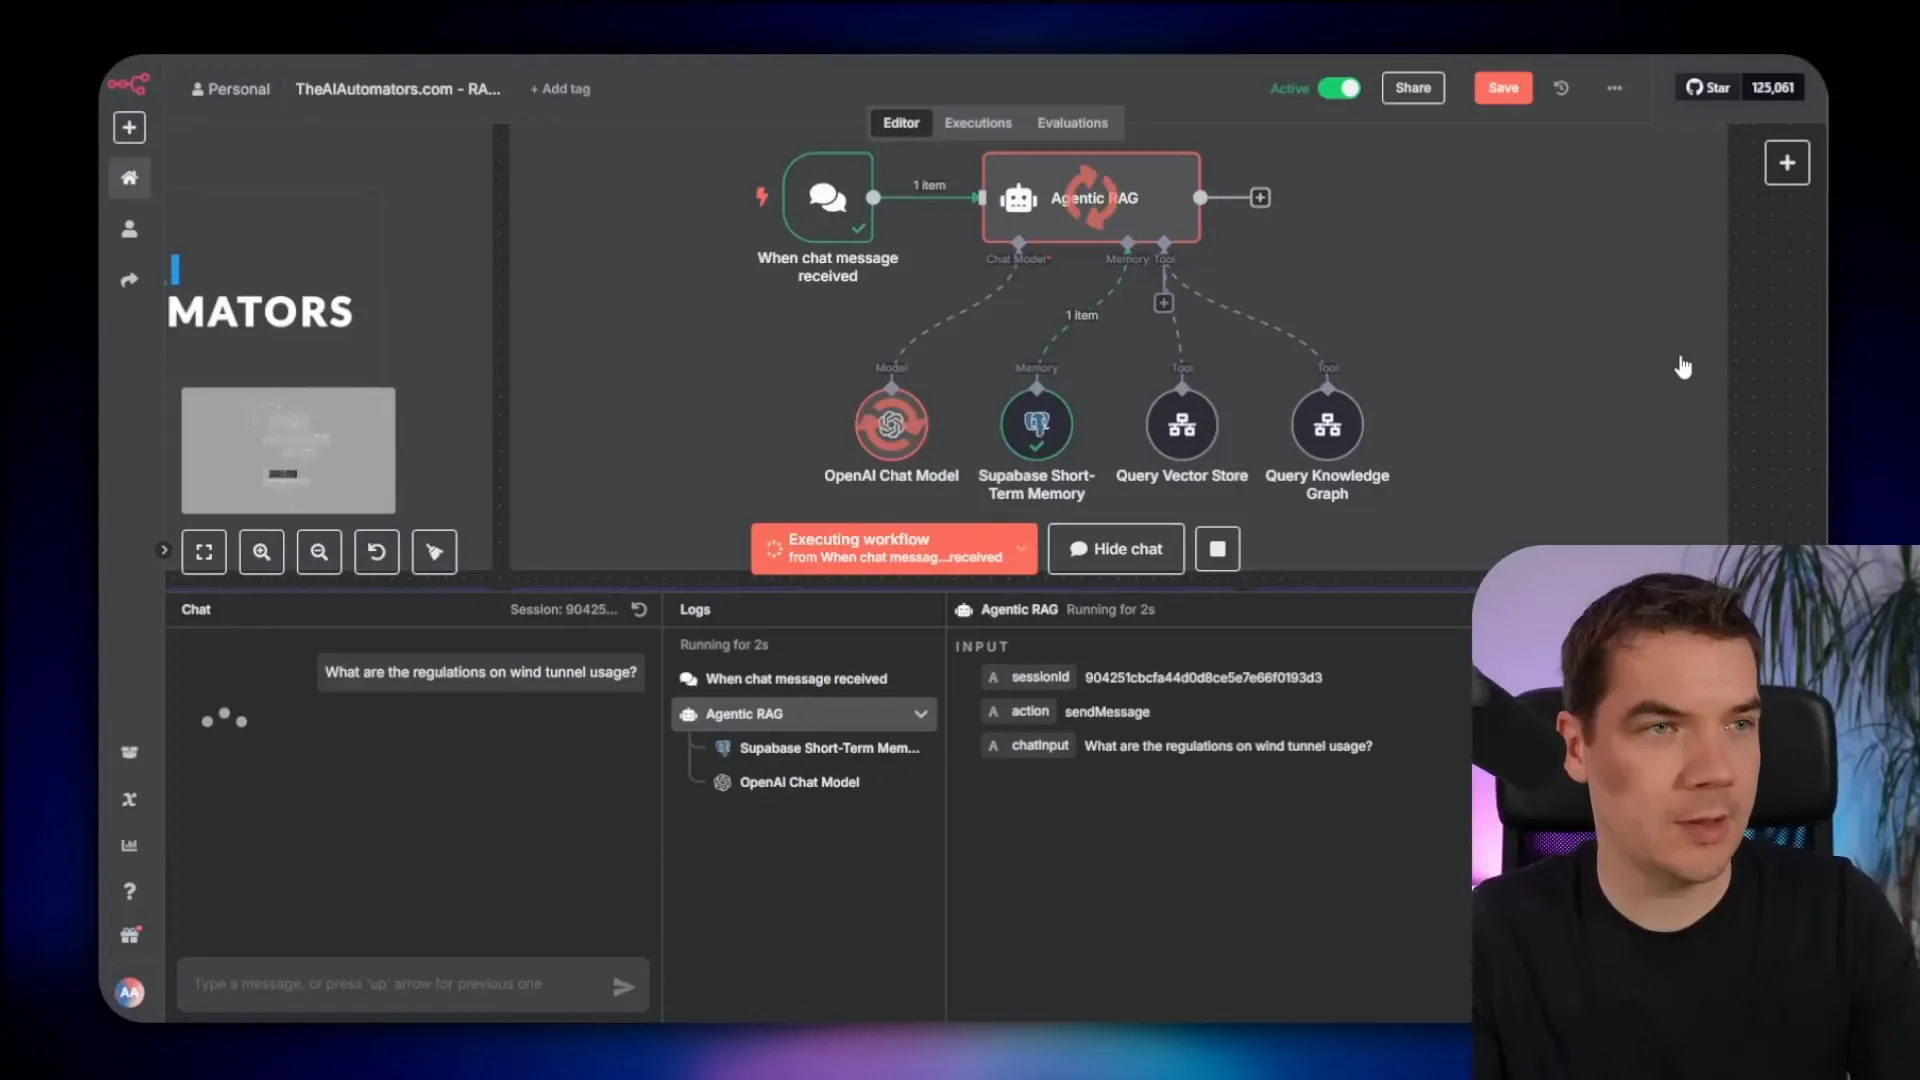Click the reset zoom button
Image resolution: width=1920 pixels, height=1080 pixels.
pos(377,552)
